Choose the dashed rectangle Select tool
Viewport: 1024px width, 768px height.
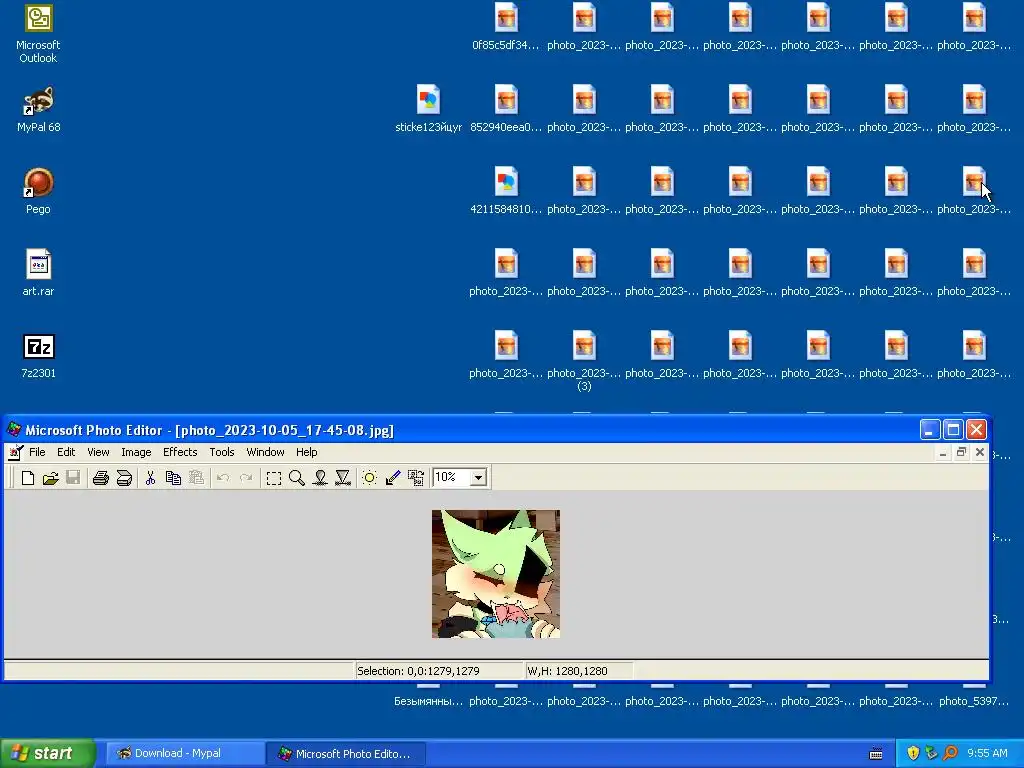(274, 478)
